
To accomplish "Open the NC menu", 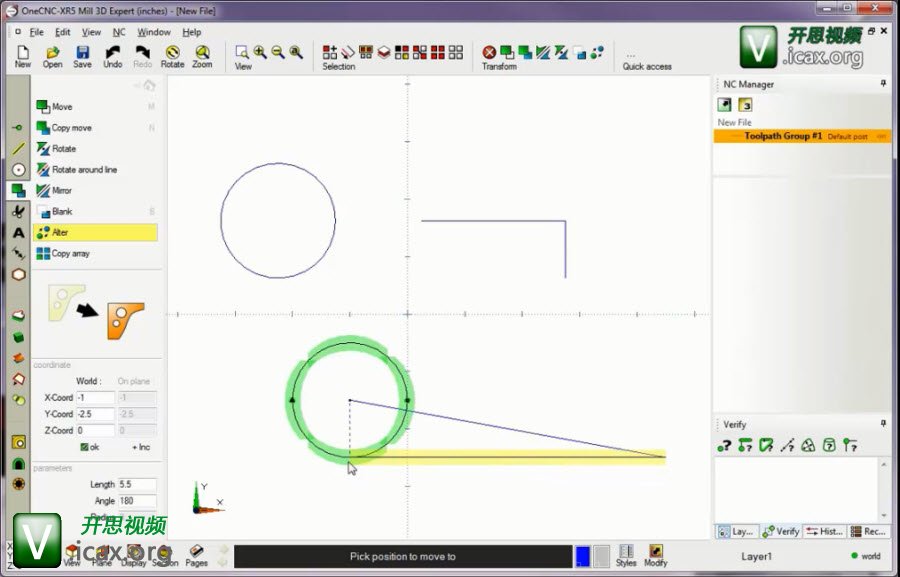I will (119, 32).
